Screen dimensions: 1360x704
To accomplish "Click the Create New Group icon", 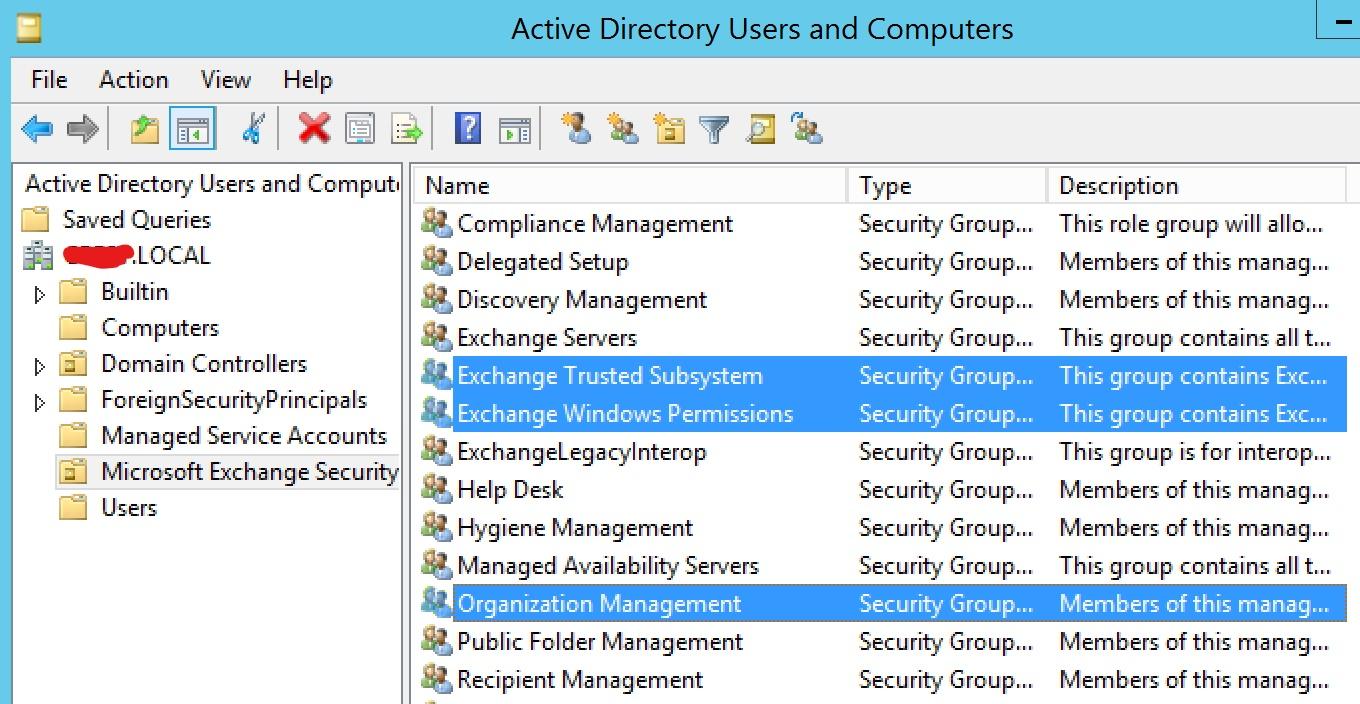I will [622, 128].
